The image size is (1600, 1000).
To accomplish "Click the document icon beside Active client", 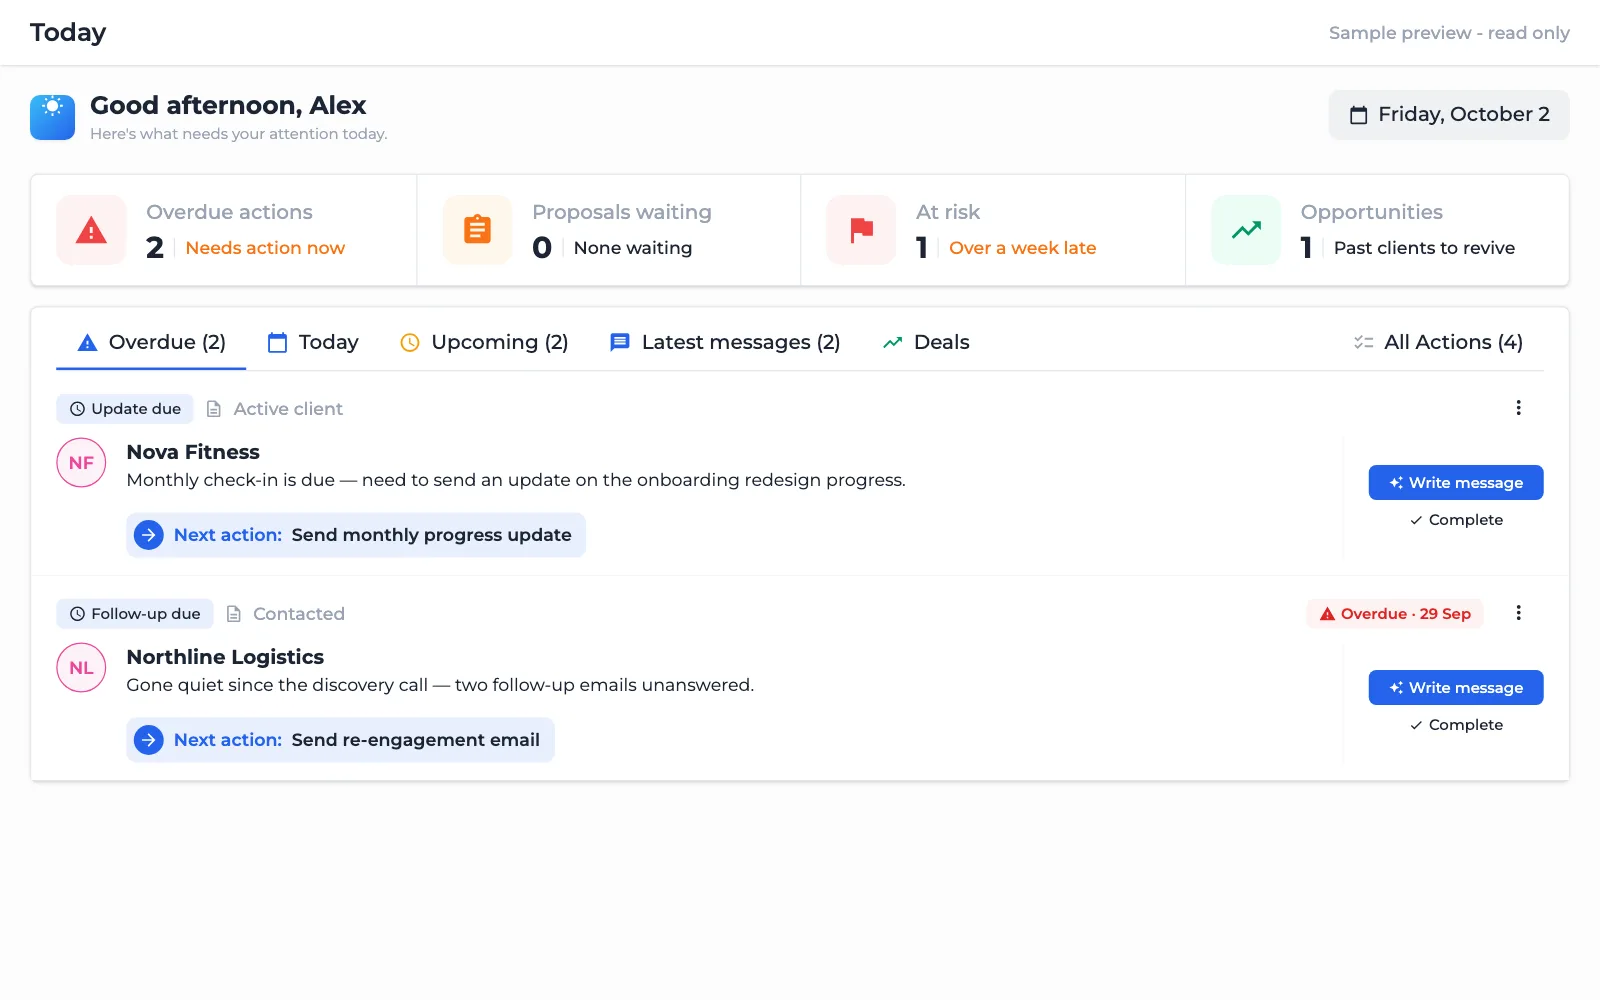I will (x=214, y=409).
